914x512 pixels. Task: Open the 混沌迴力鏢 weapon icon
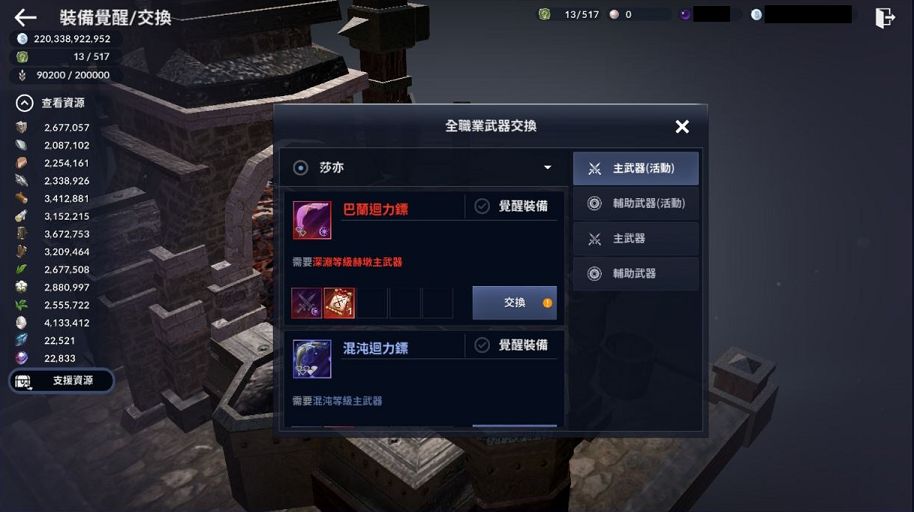pyautogui.click(x=312, y=359)
